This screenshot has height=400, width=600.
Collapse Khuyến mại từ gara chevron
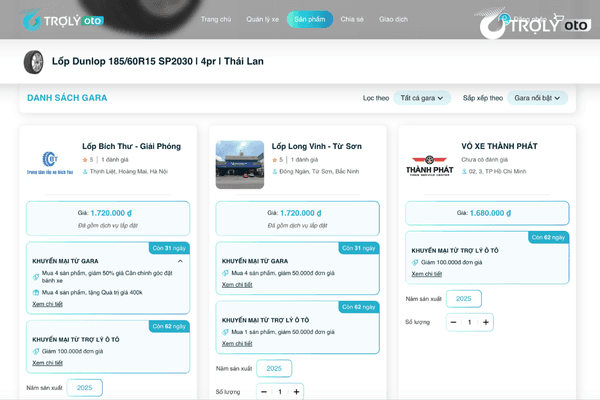[x=180, y=261]
